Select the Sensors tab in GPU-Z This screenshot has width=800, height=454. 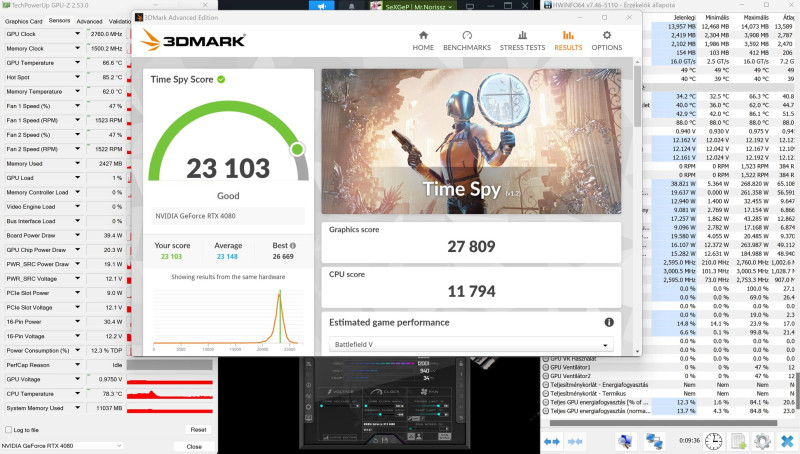(60, 21)
